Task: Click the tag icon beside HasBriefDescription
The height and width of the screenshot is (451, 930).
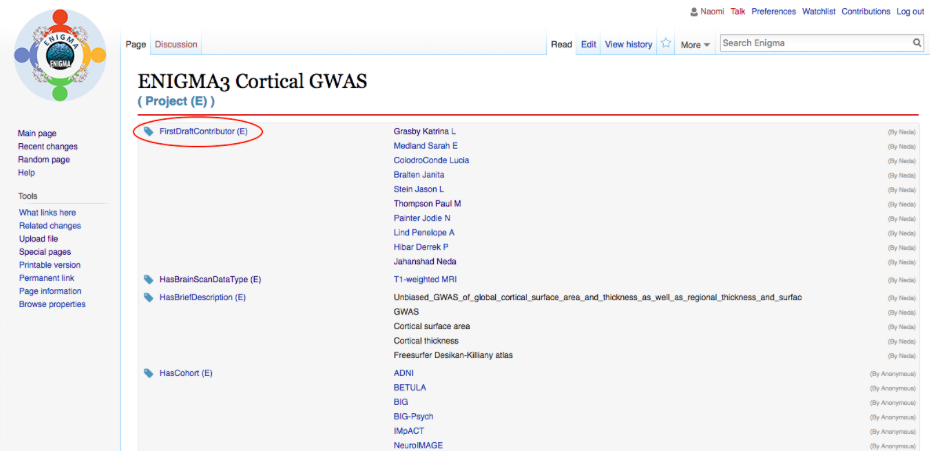Action: point(149,297)
